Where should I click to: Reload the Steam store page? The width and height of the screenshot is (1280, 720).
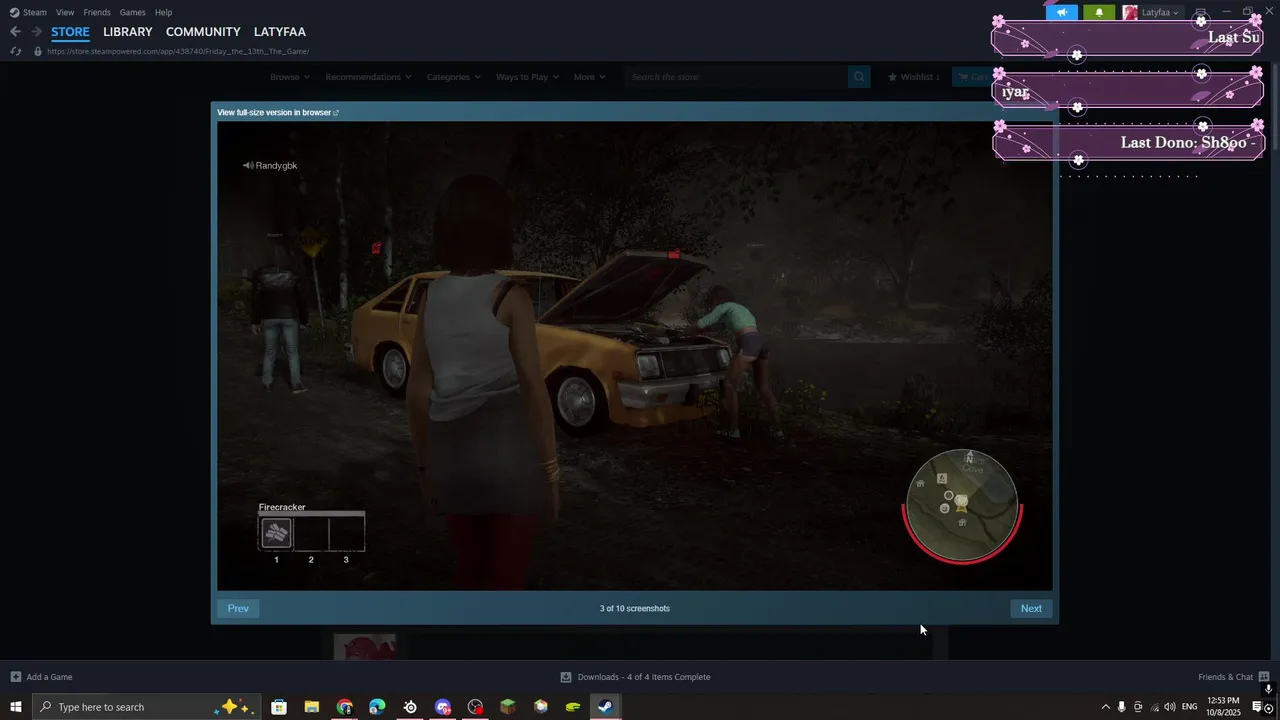[15, 51]
